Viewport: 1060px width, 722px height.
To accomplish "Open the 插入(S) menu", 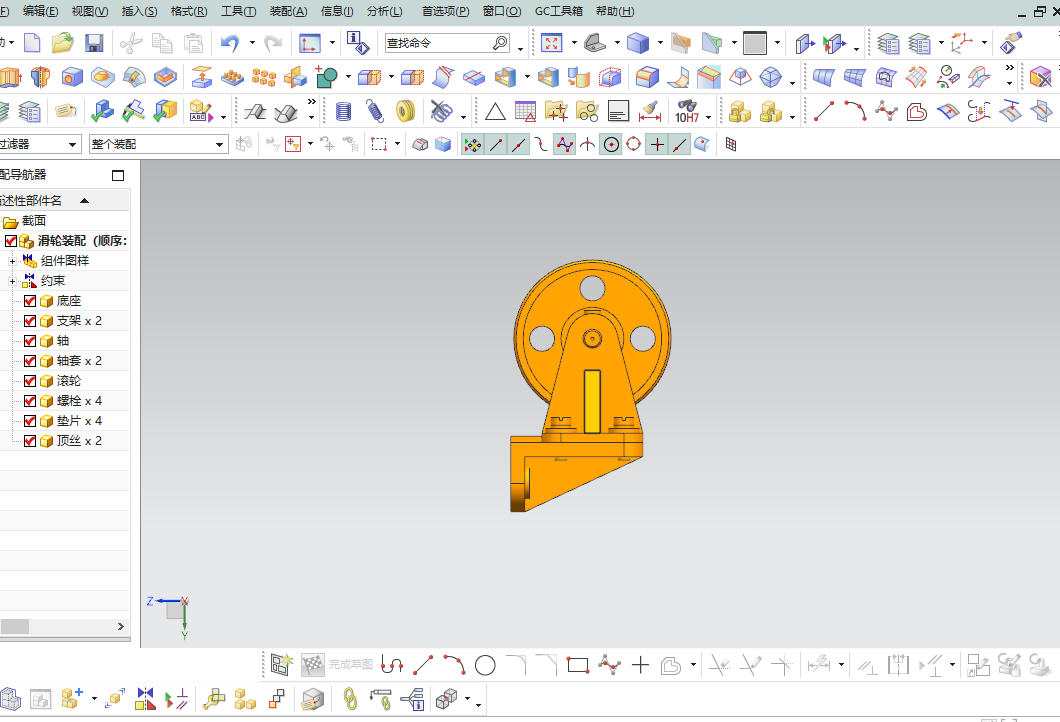I will click(x=139, y=11).
